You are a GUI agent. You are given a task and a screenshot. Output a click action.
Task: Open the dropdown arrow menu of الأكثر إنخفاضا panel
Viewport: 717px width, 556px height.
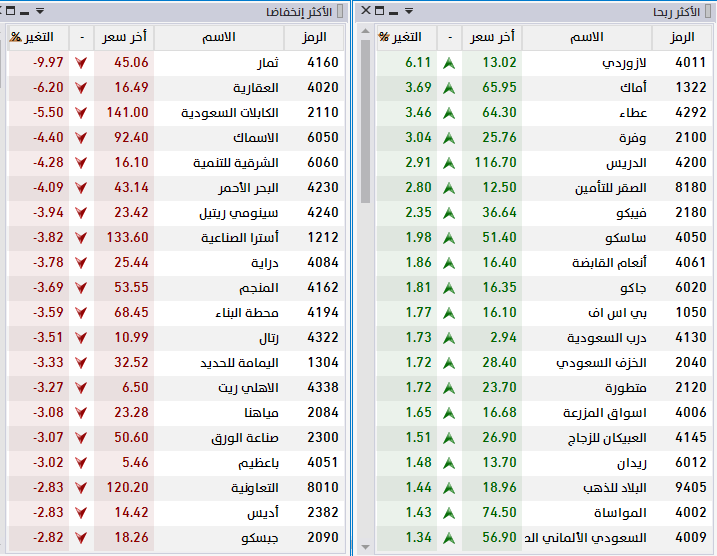(x=40, y=11)
